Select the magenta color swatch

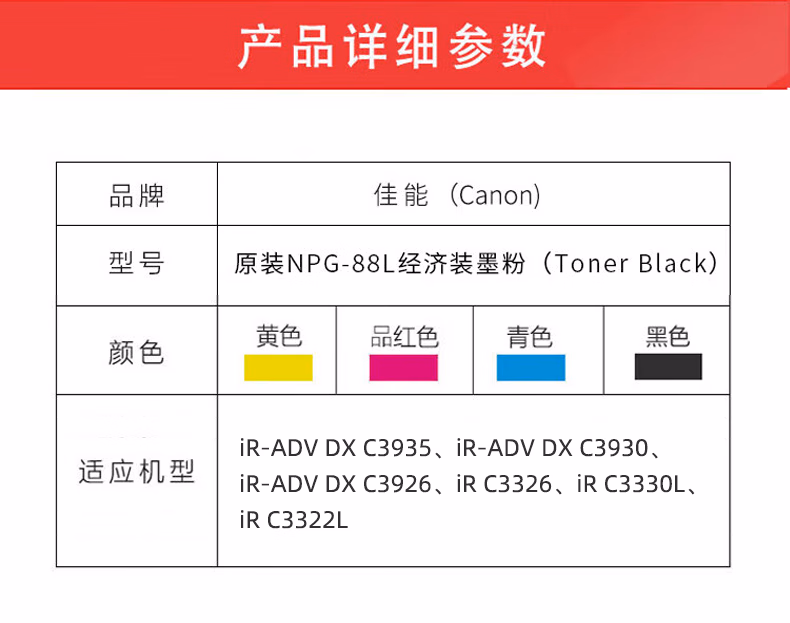point(403,367)
